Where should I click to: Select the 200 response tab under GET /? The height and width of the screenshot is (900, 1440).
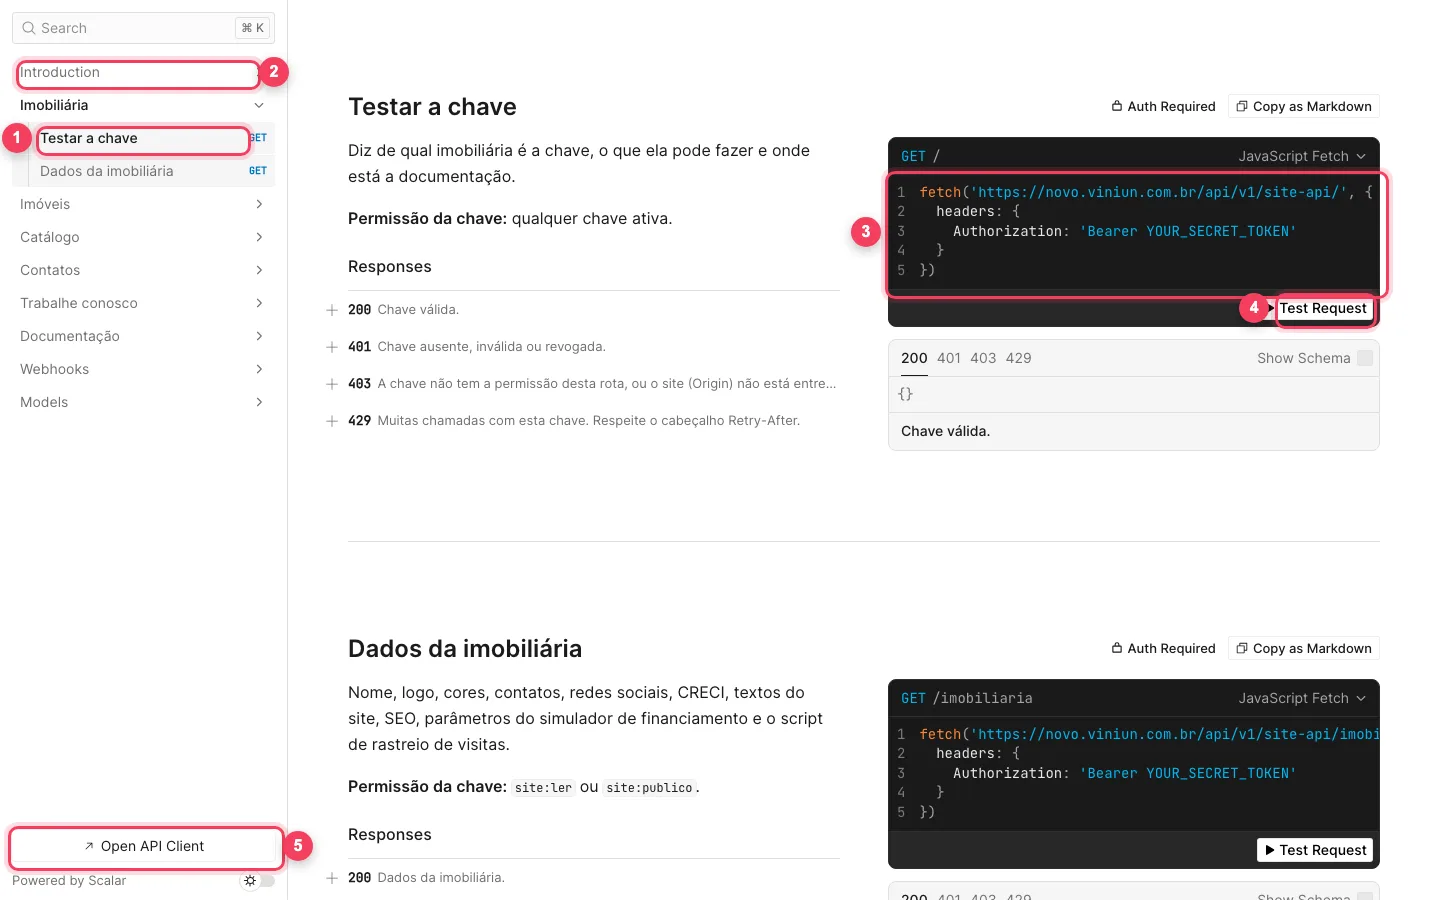tap(914, 358)
